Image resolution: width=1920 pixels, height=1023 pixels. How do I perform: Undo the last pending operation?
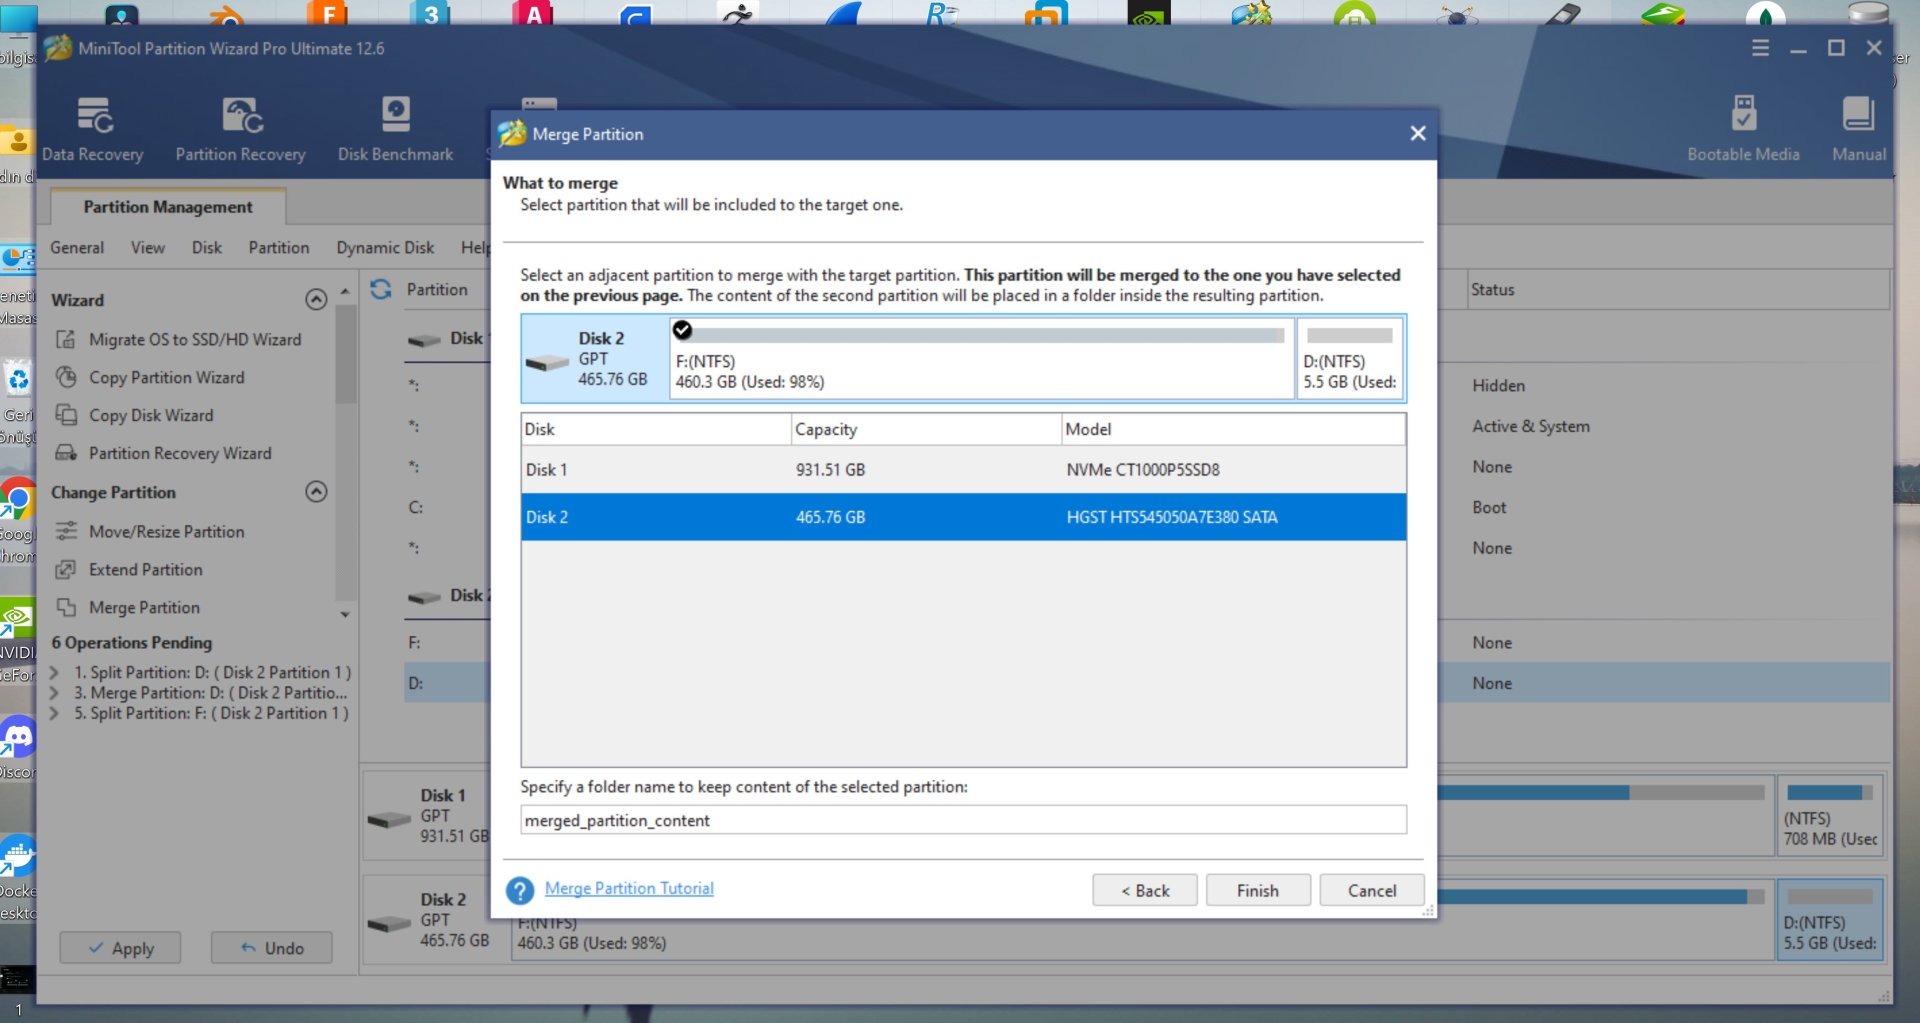click(272, 947)
